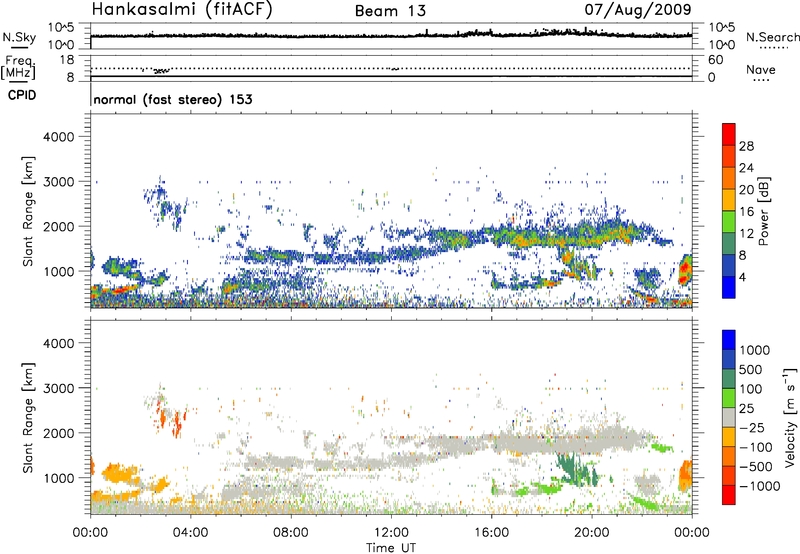This screenshot has width=800, height=554.
Task: Click the orange 20–24 dB Power bar segment
Action: click(729, 178)
